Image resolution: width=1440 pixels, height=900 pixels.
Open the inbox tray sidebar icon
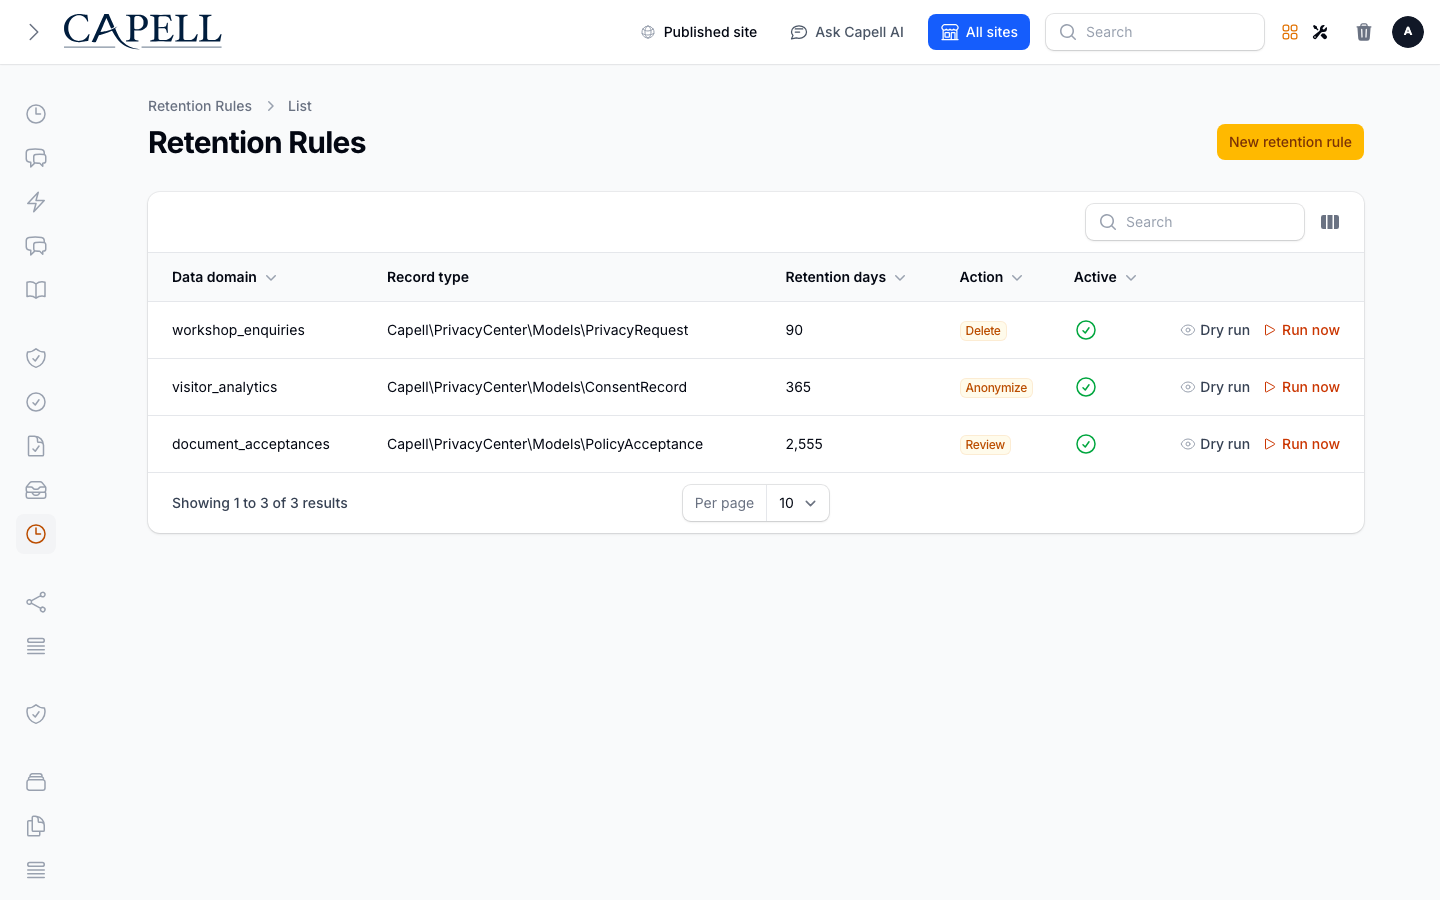tap(36, 490)
